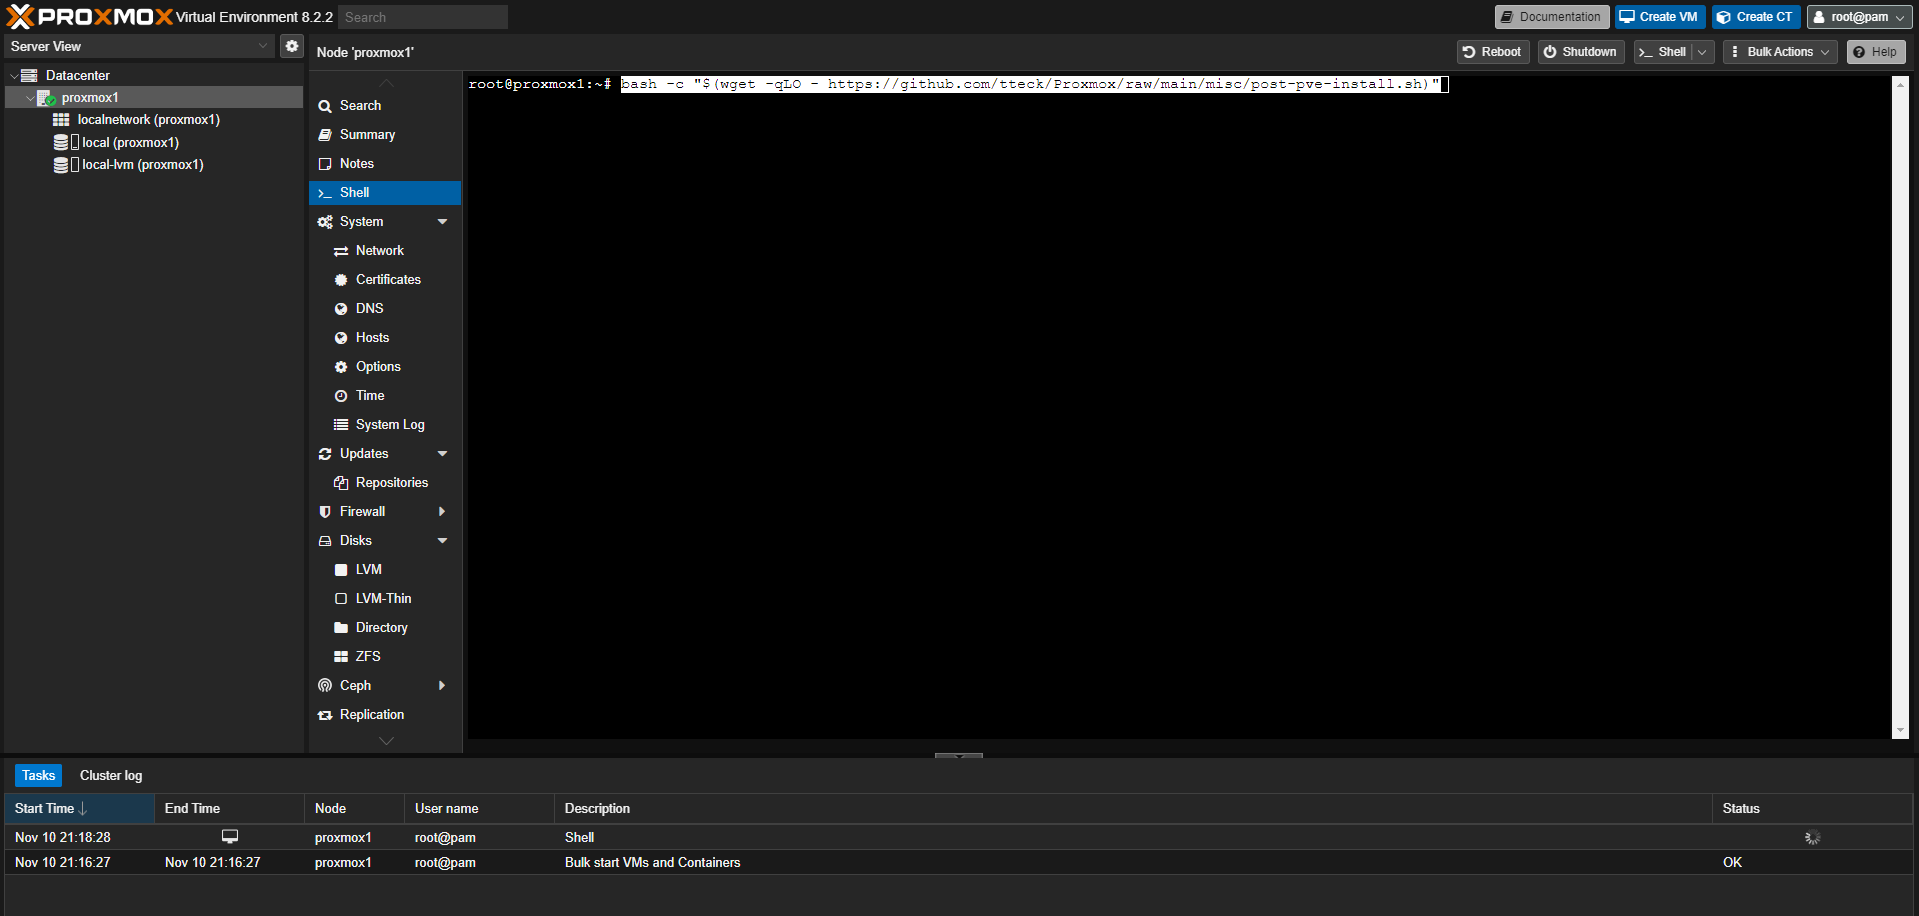The image size is (1919, 916).
Task: Click the Options gear icon
Action: pyautogui.click(x=341, y=367)
